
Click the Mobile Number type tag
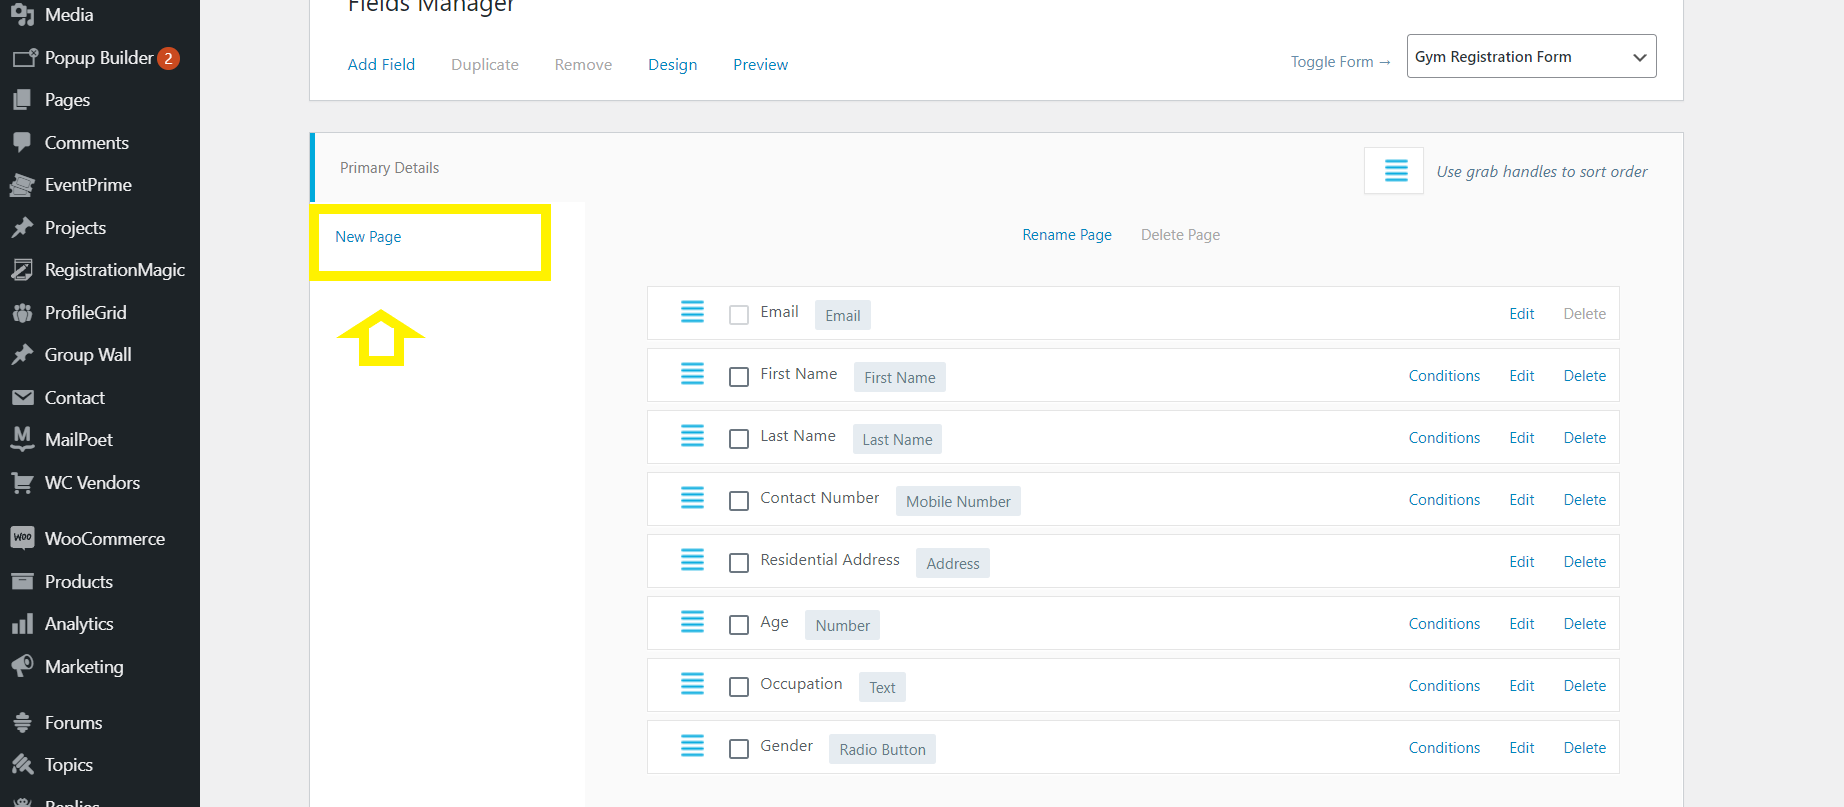958,502
